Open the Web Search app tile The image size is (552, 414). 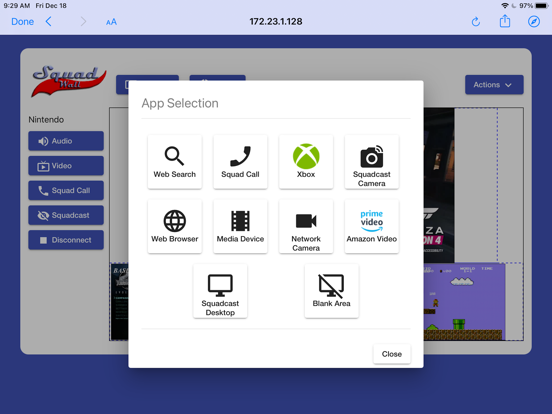pos(175,162)
